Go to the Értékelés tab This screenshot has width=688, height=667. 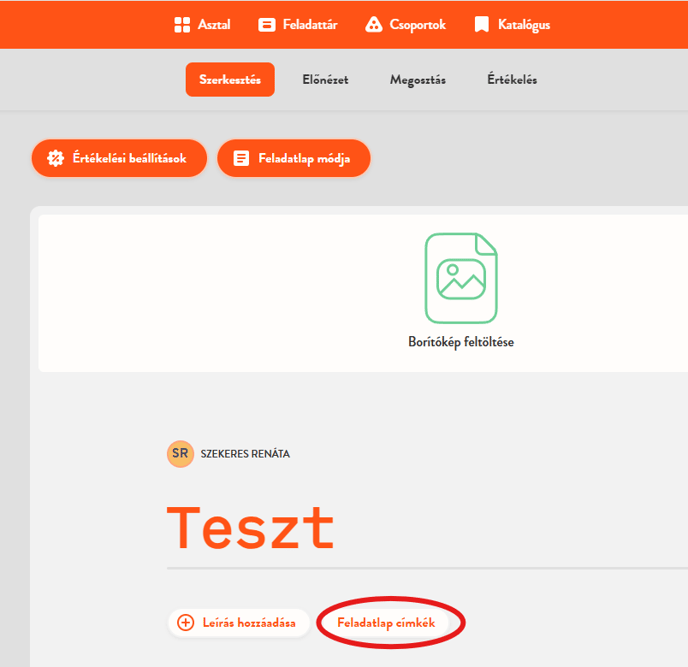click(512, 80)
